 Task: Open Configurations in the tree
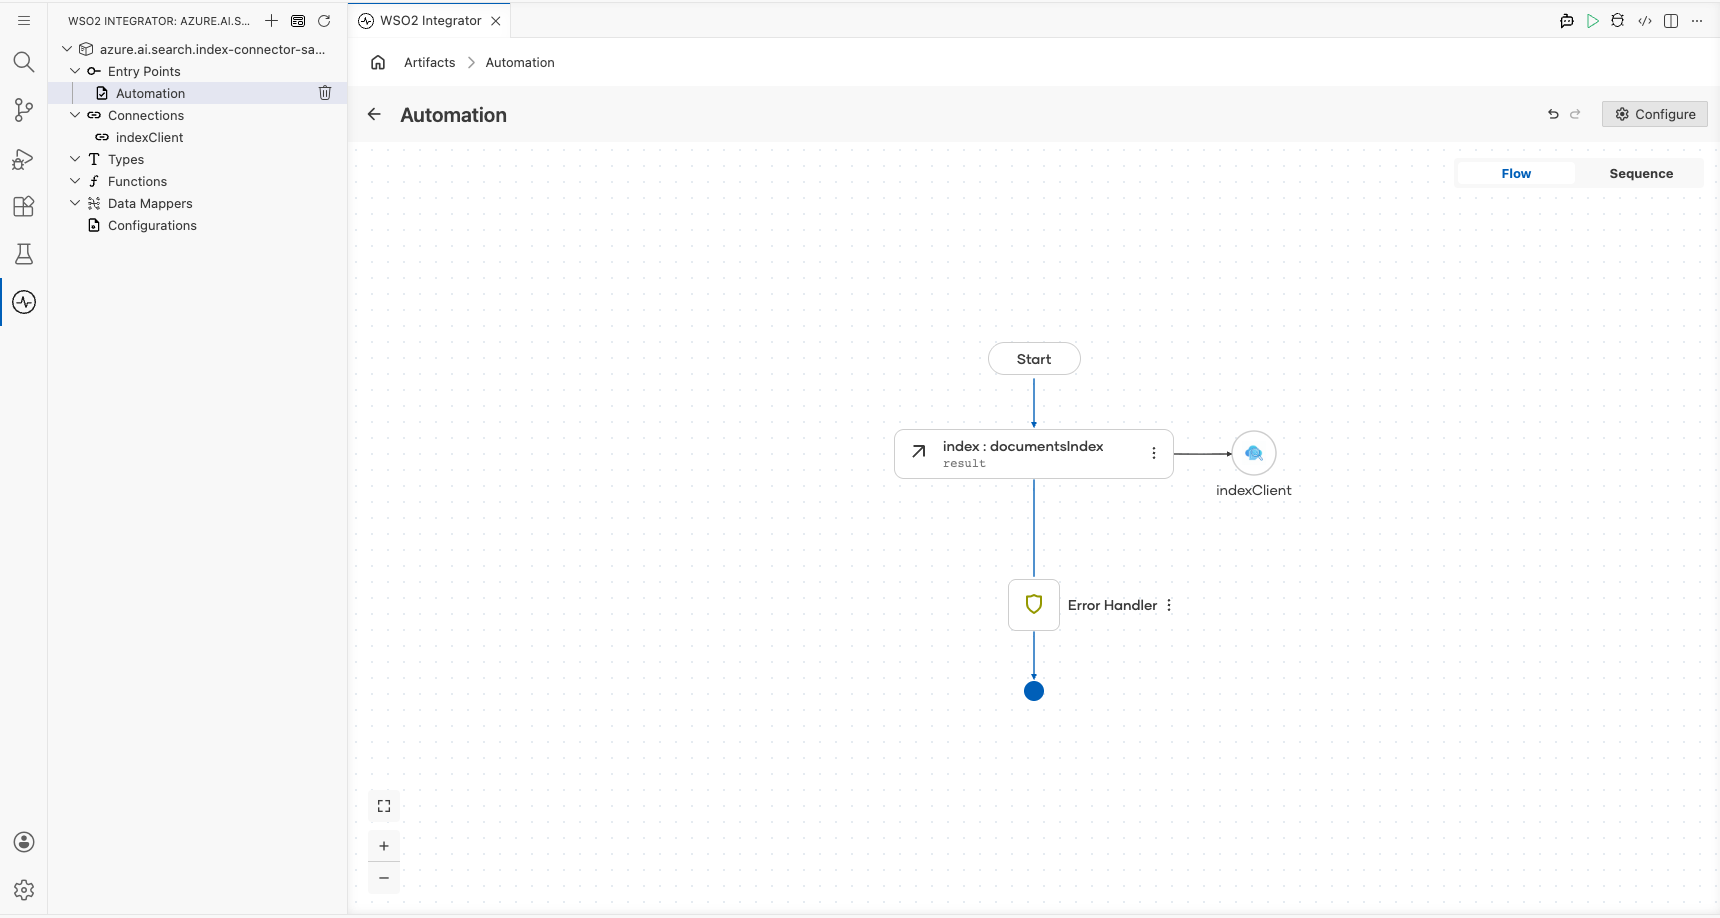[152, 225]
